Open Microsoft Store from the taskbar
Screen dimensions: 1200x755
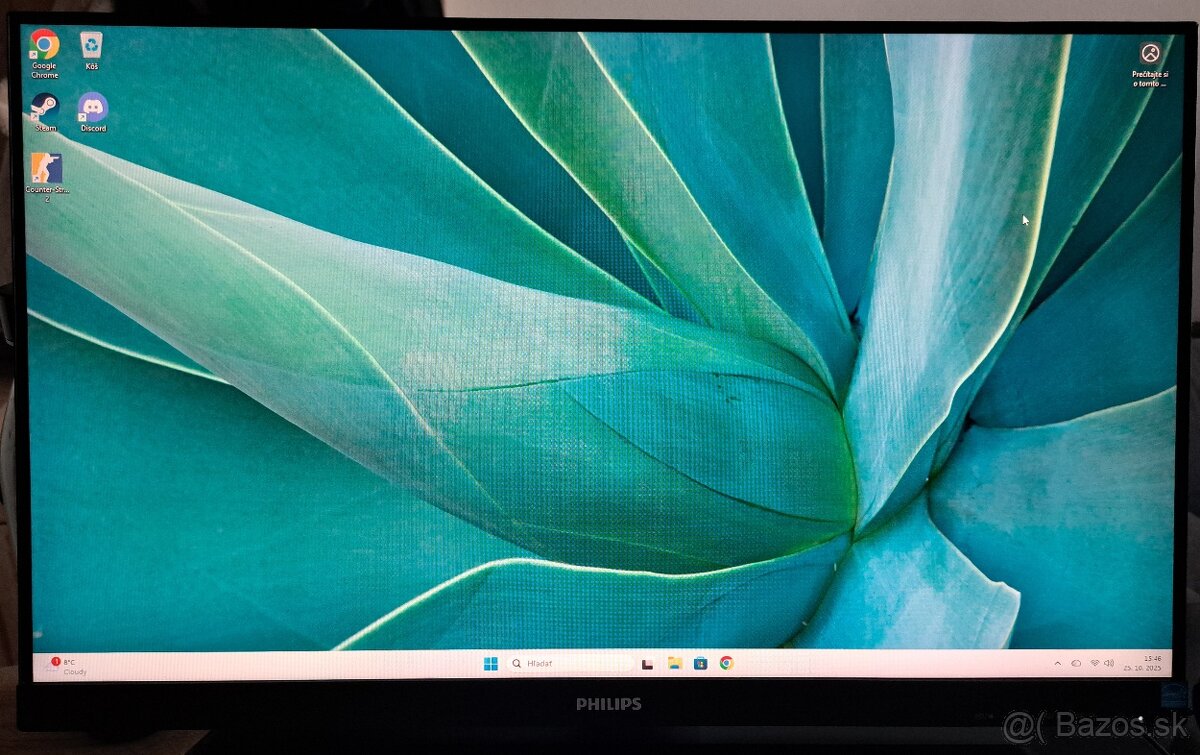coord(700,665)
